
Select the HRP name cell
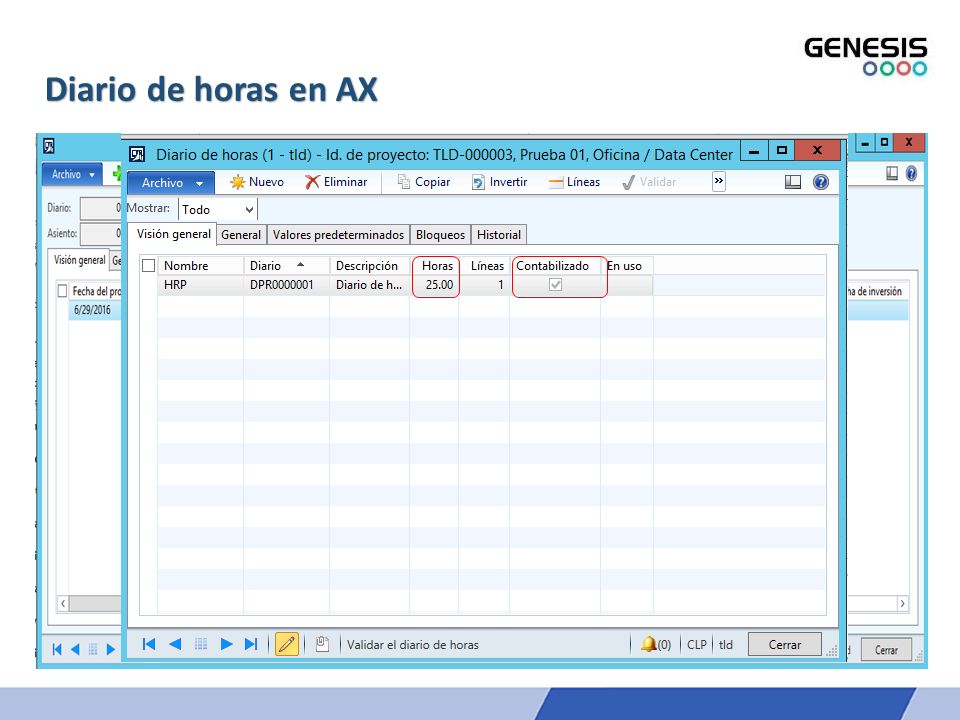click(x=200, y=285)
